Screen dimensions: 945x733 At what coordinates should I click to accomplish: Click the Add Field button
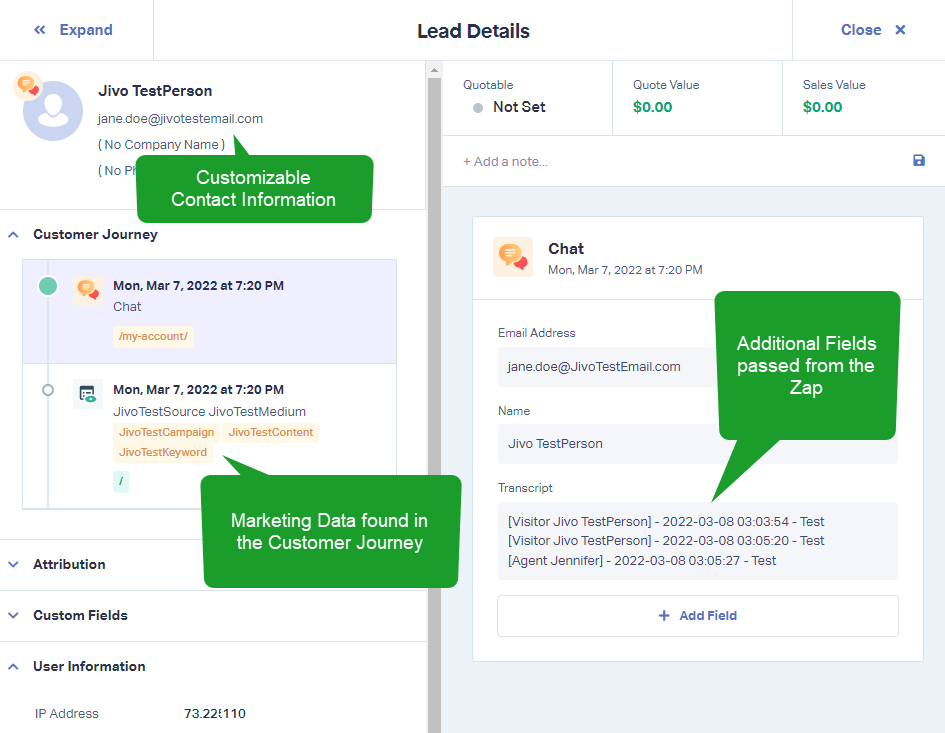click(698, 615)
